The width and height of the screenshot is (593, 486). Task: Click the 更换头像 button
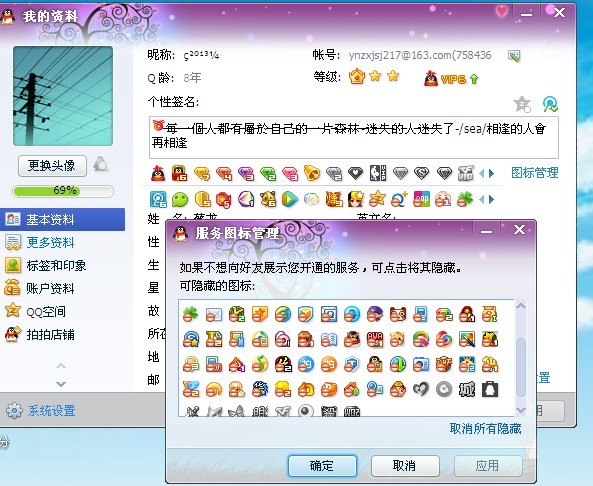pyautogui.click(x=52, y=166)
